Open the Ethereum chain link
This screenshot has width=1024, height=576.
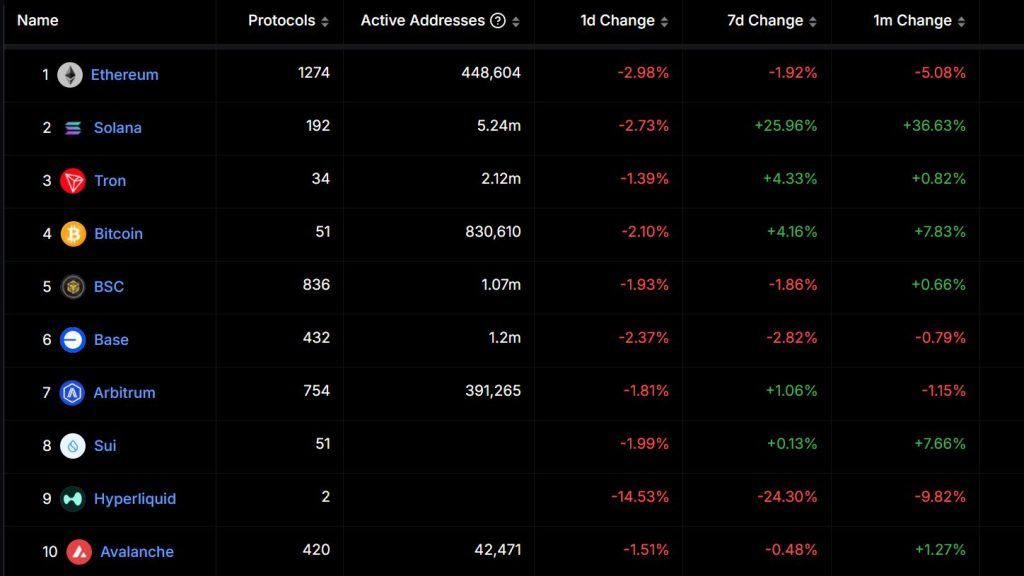tap(124, 75)
